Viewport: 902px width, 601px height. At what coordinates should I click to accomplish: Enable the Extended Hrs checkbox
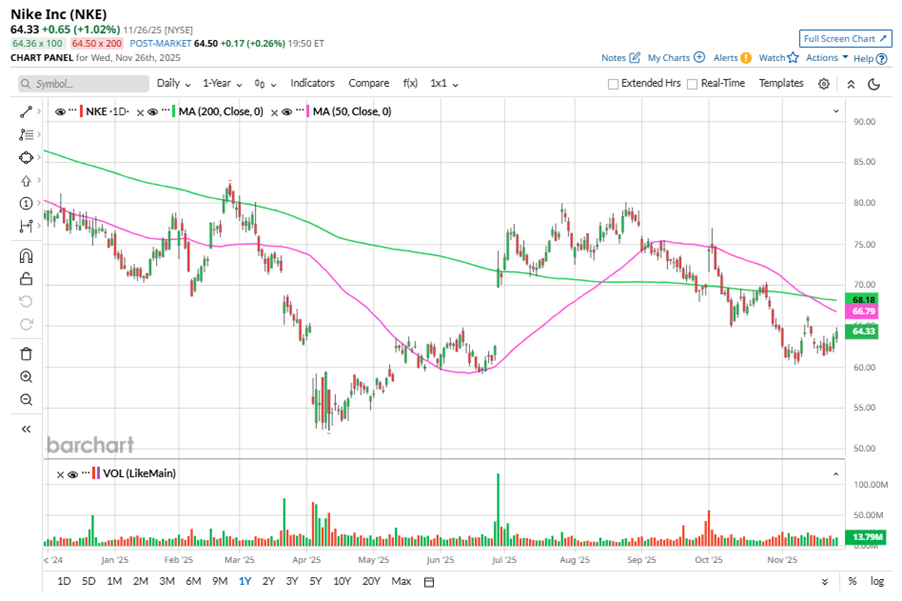pyautogui.click(x=613, y=84)
